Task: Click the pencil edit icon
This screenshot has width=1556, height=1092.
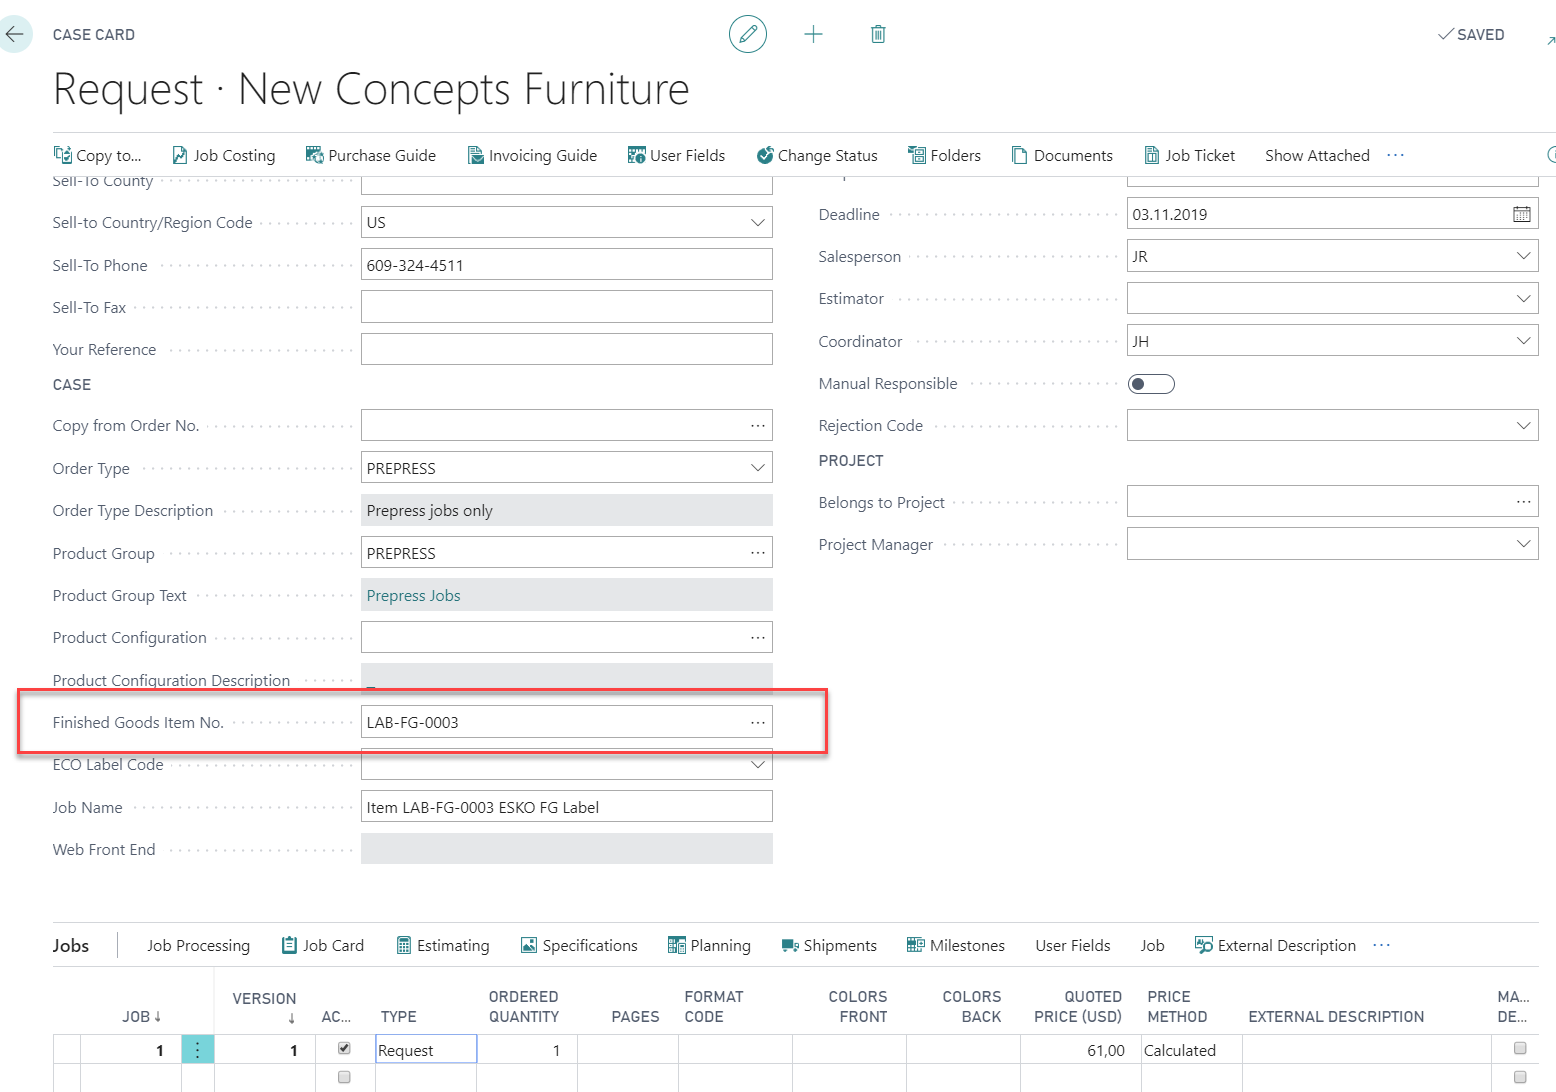Action: point(747,35)
